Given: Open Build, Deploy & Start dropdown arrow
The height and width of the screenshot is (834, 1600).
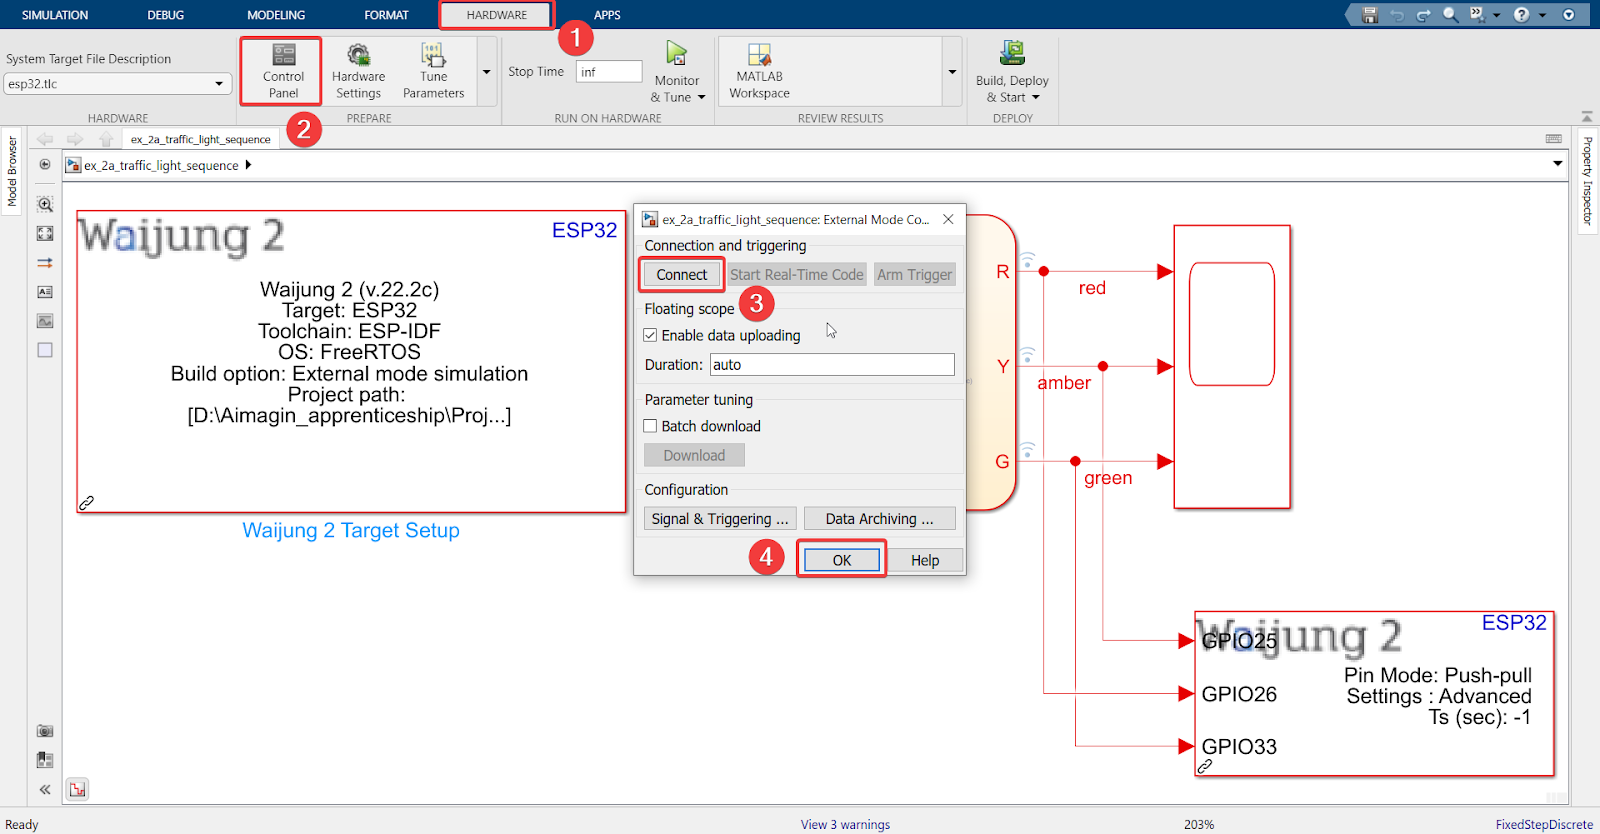Looking at the screenshot, I should click(x=1036, y=97).
